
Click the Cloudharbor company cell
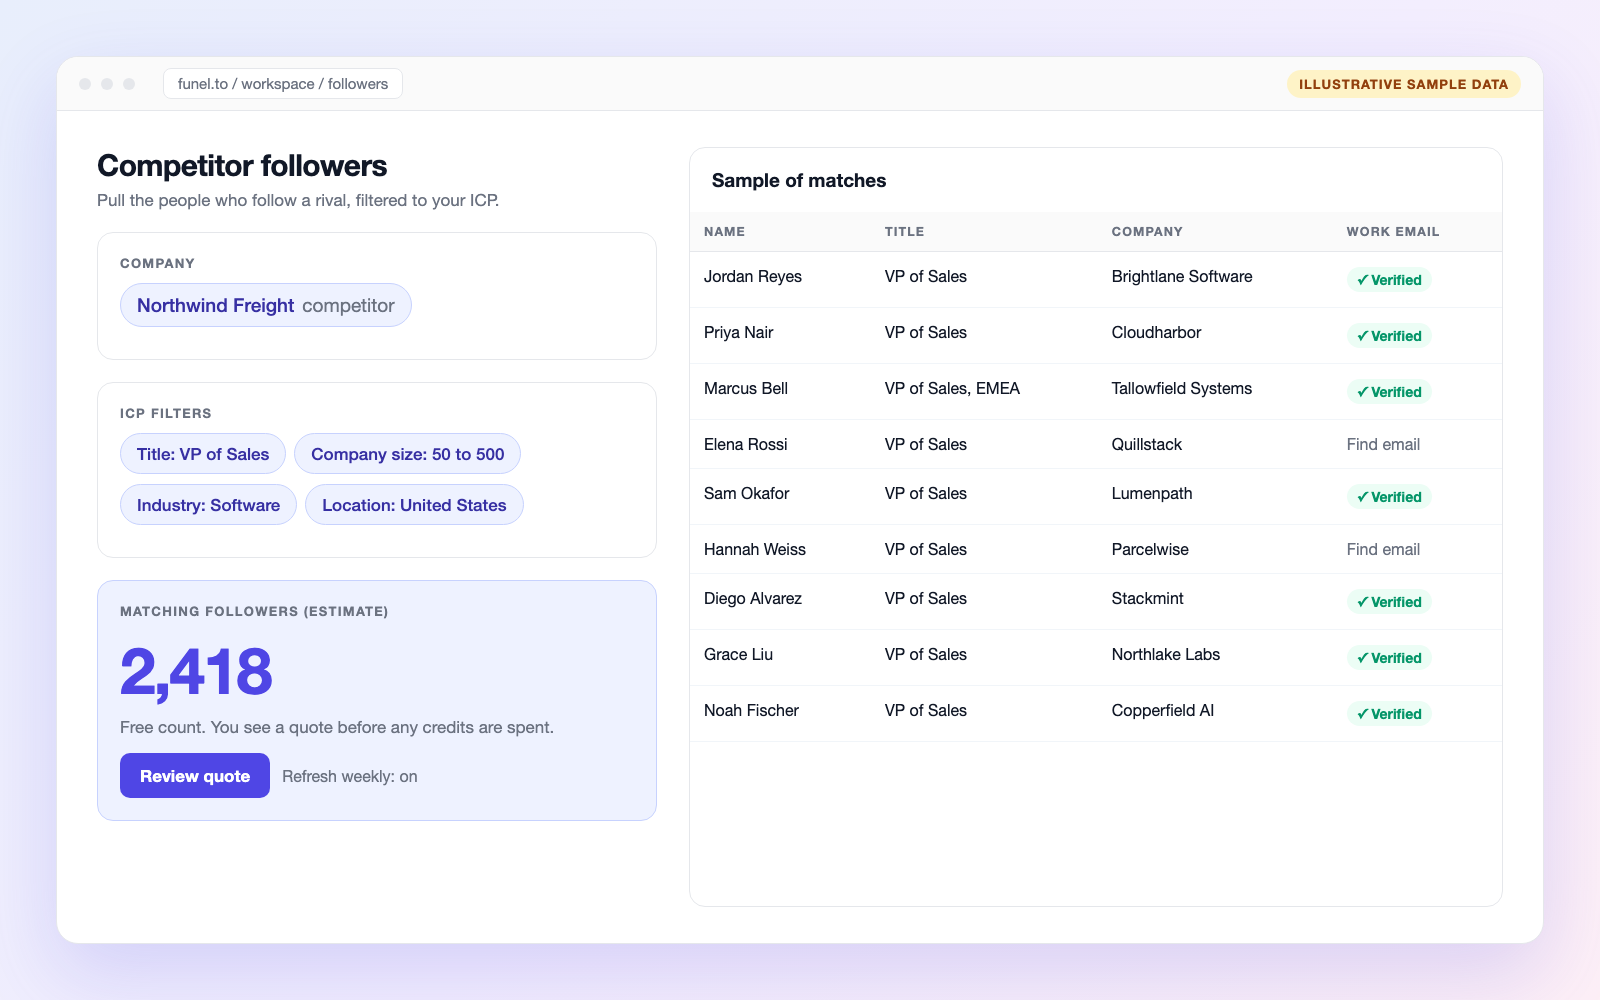point(1157,332)
